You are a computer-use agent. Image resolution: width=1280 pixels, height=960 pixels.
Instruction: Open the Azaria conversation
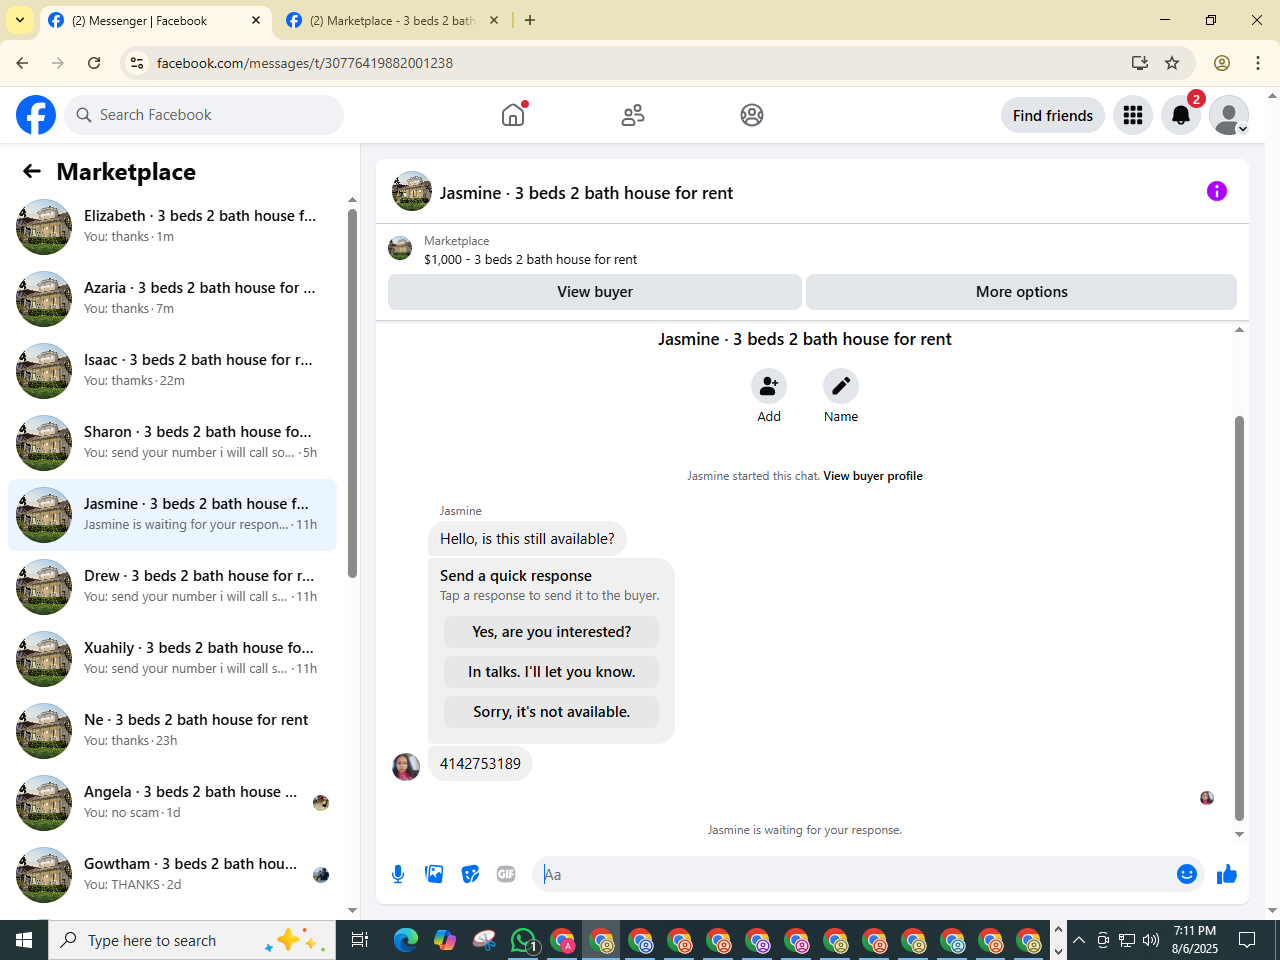tap(172, 299)
